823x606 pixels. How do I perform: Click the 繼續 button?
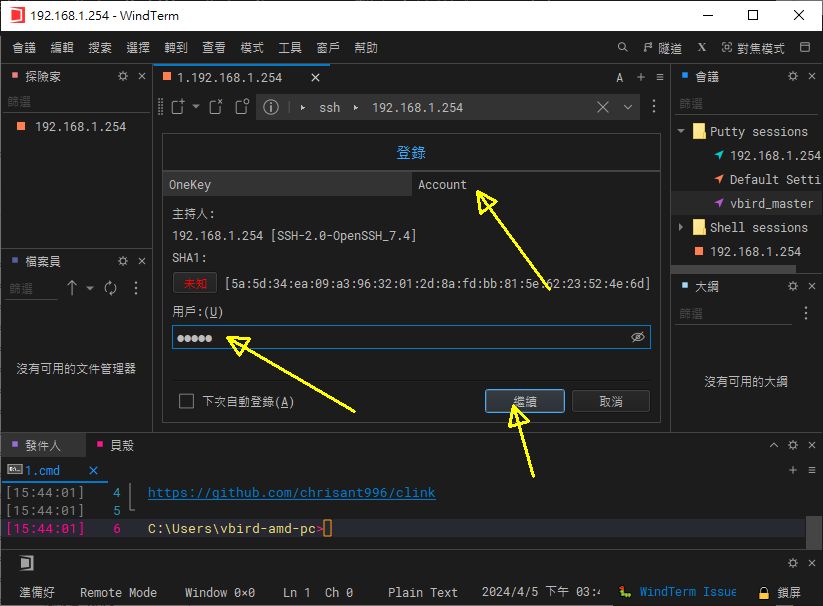click(525, 401)
